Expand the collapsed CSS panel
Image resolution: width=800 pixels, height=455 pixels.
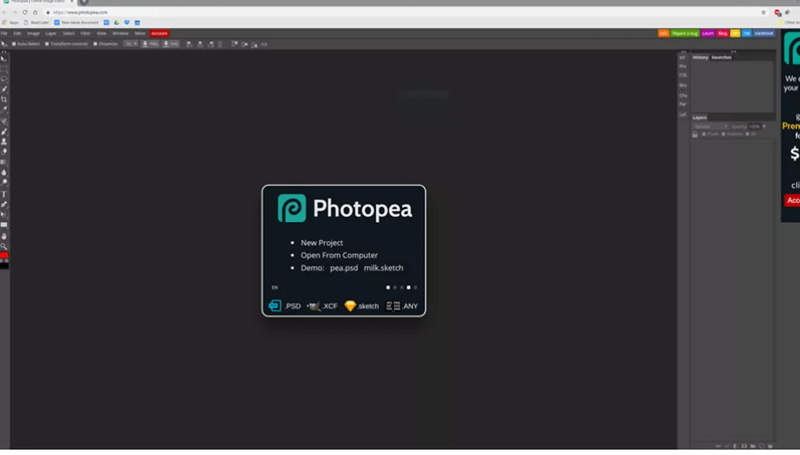(683, 75)
